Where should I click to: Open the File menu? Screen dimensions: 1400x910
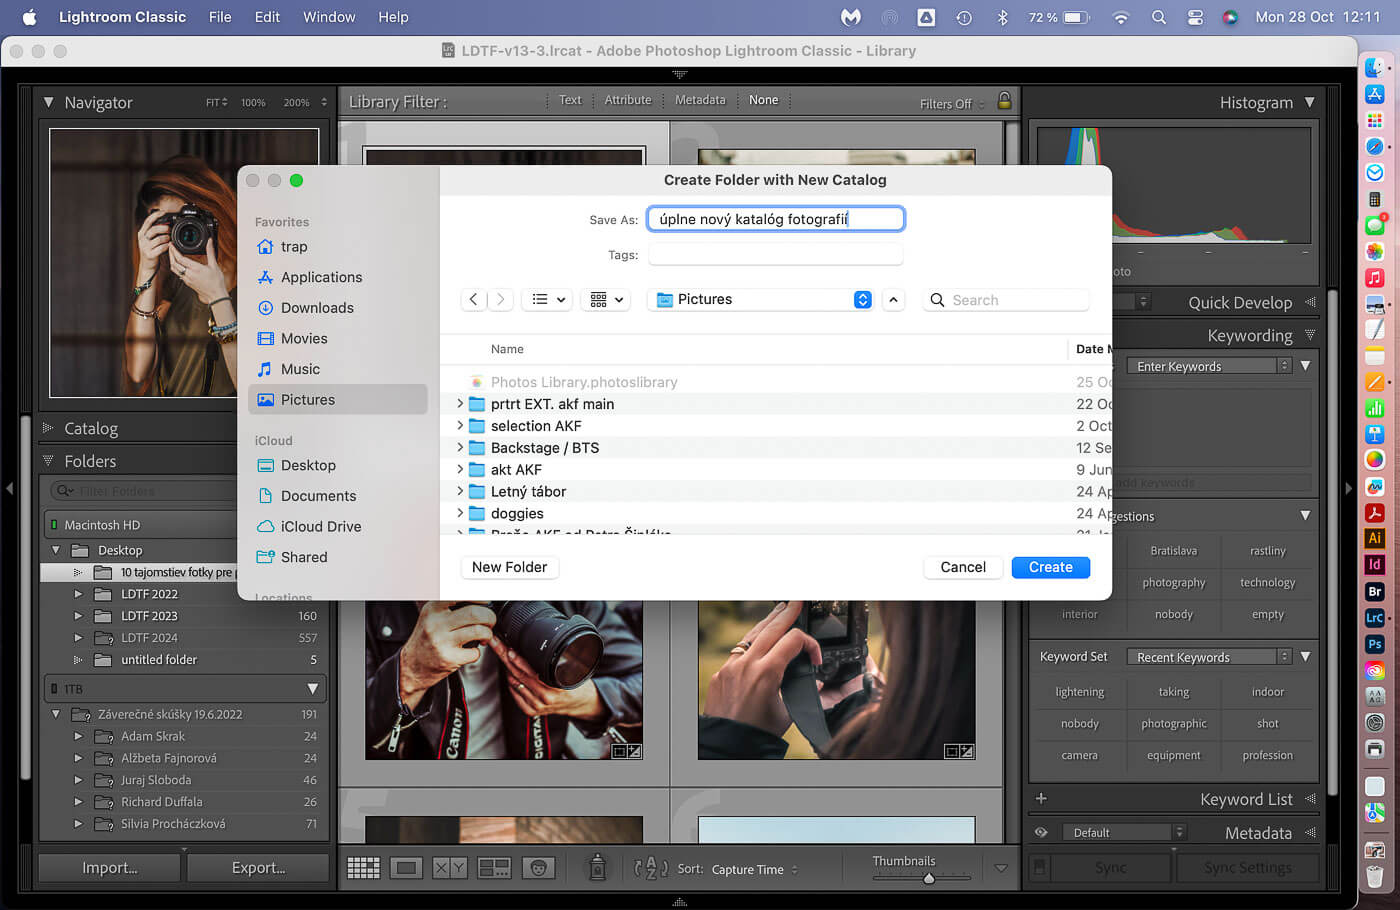pyautogui.click(x=220, y=17)
